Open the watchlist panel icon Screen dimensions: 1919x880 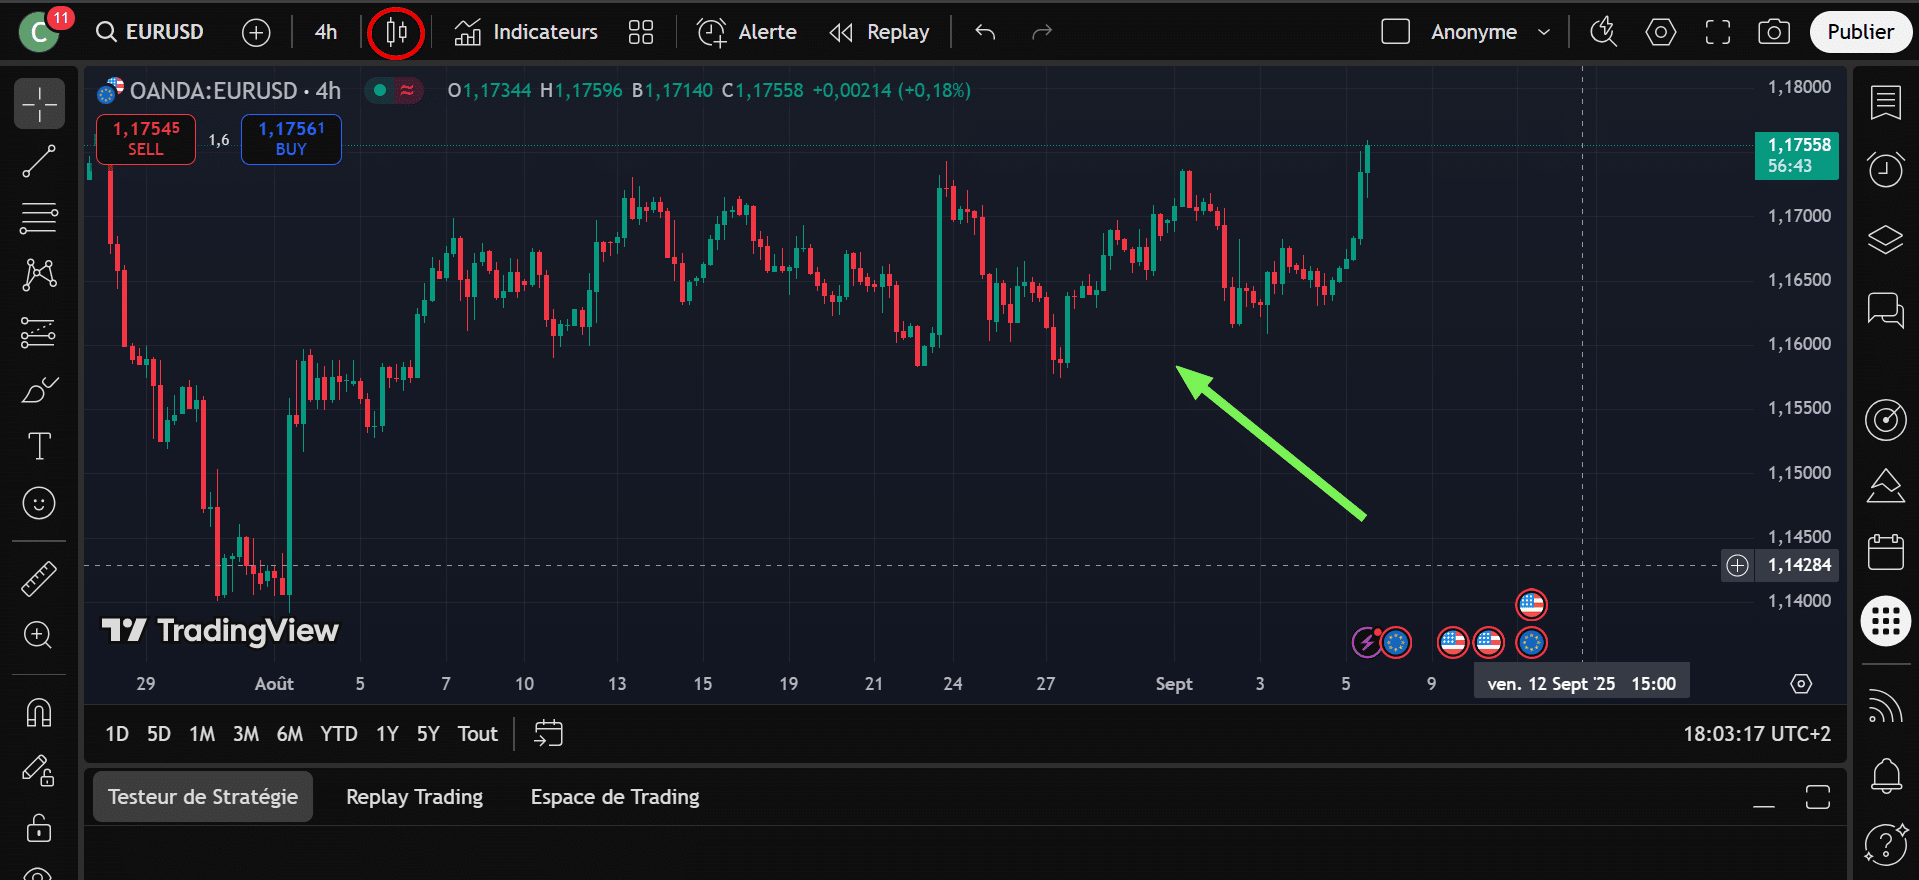click(1885, 102)
